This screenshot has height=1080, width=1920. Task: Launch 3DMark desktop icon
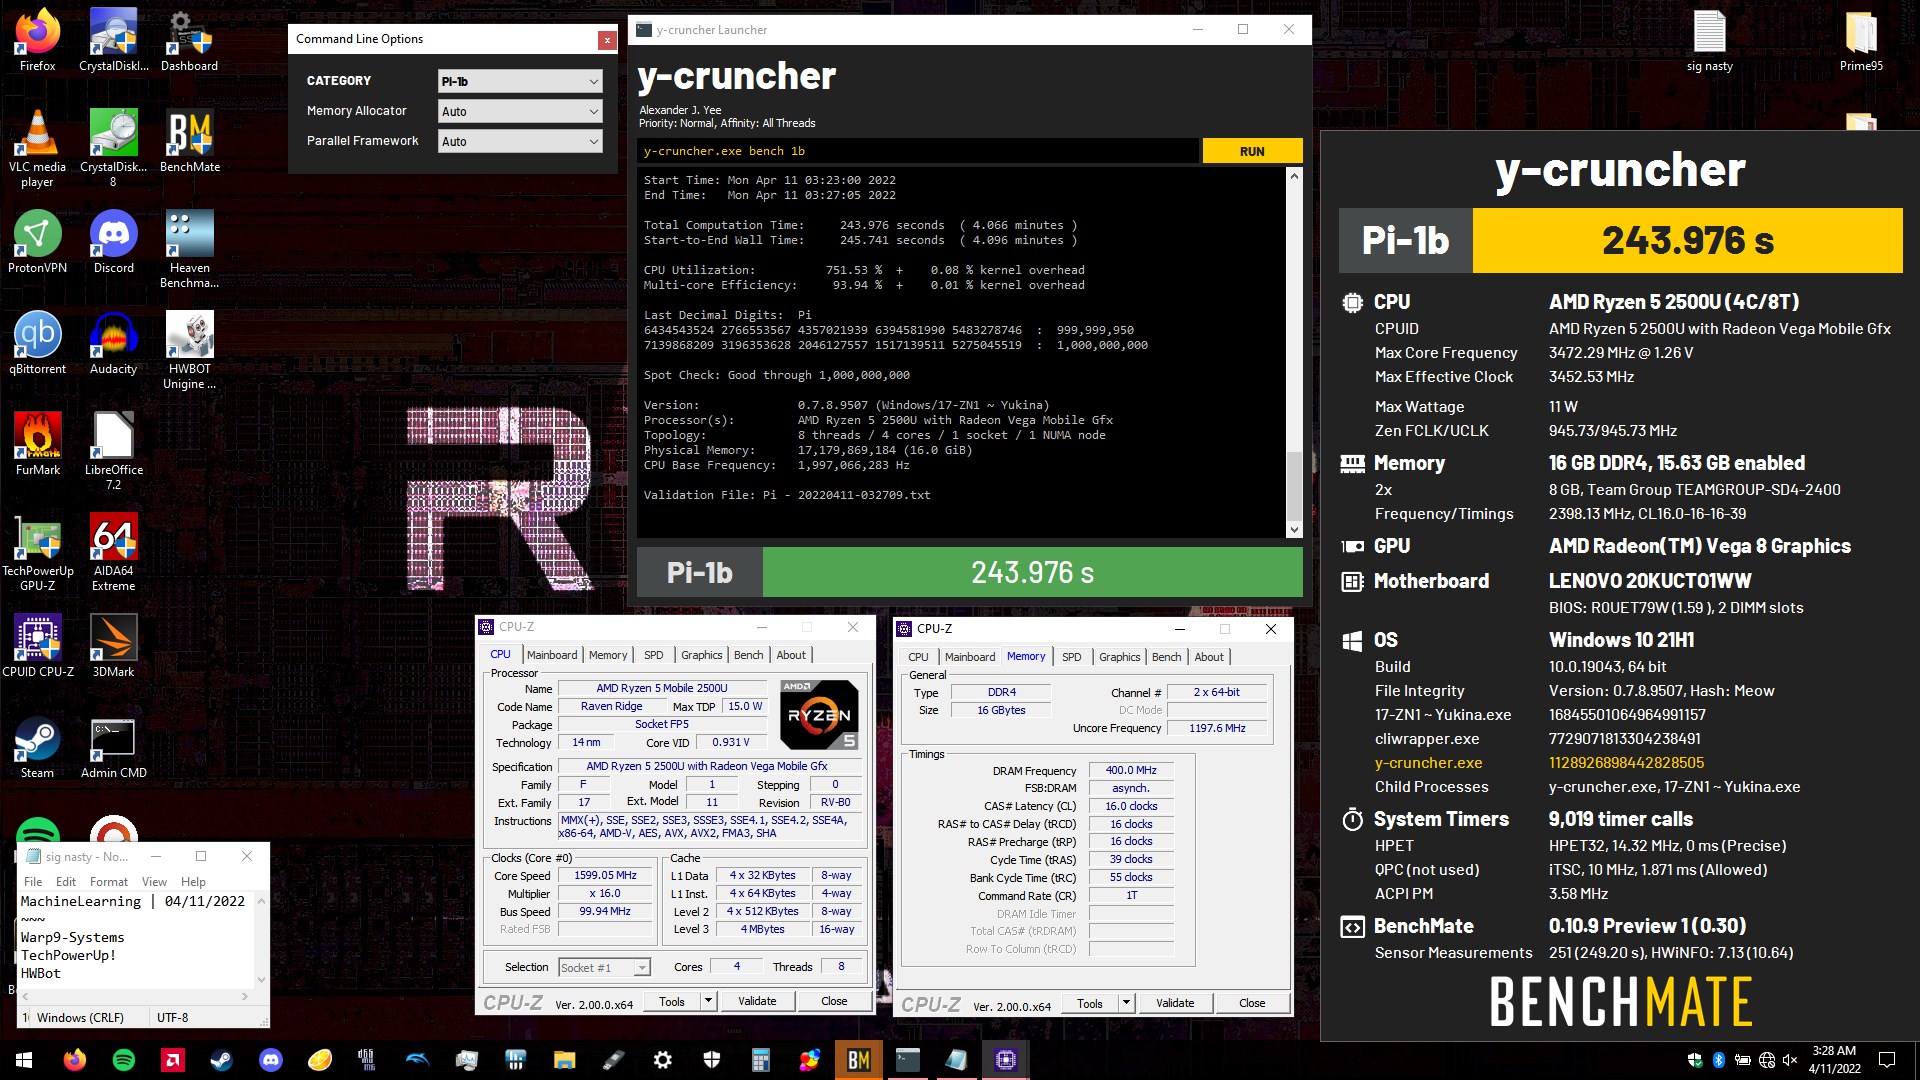coord(113,646)
